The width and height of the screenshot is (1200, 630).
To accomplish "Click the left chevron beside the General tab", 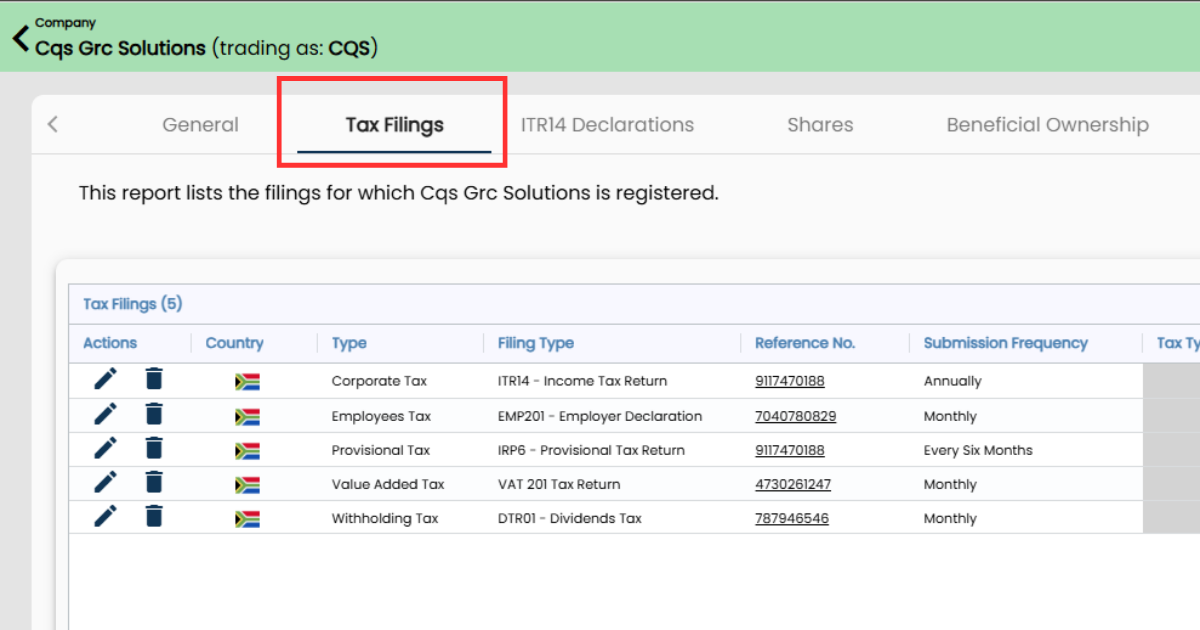I will 53,124.
